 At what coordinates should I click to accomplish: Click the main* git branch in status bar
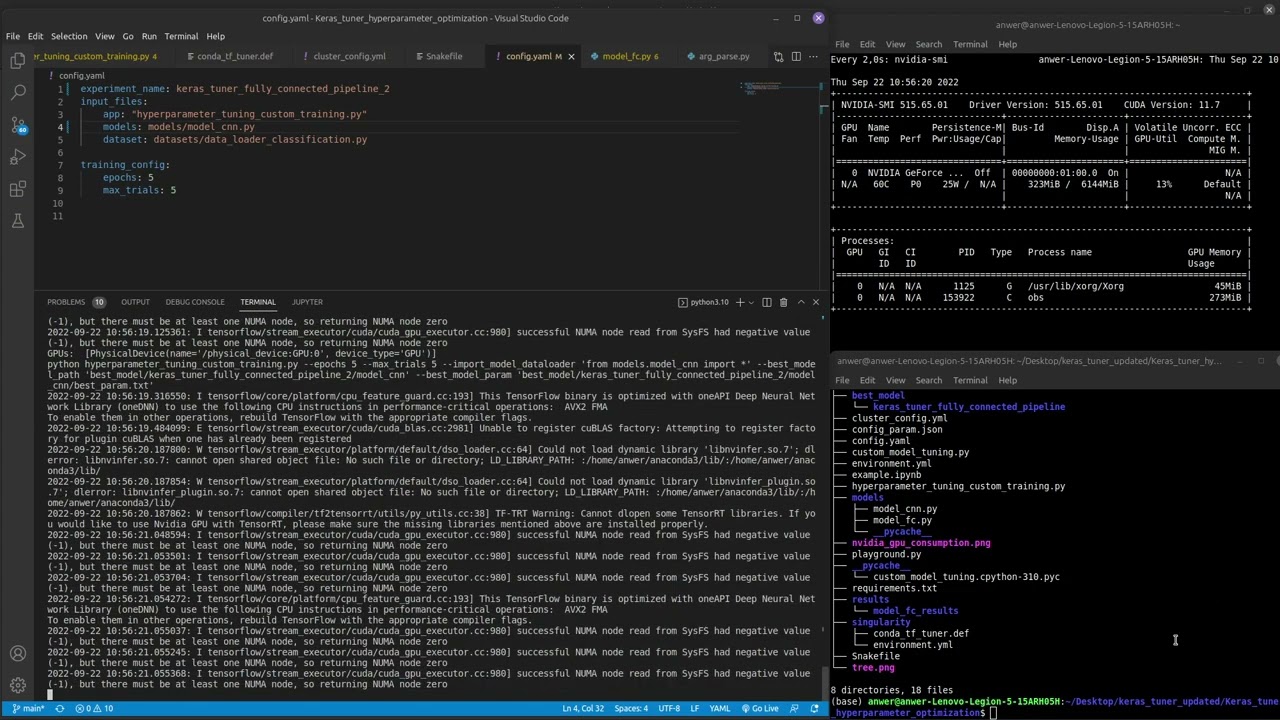[28, 709]
